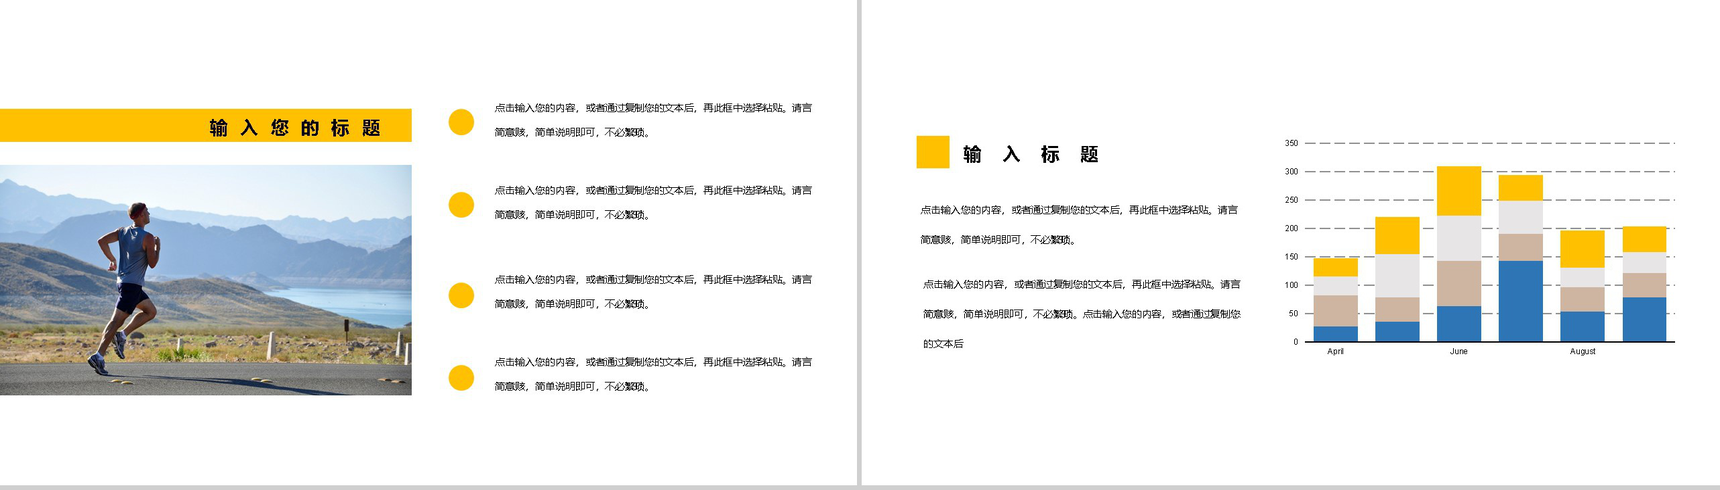This screenshot has height=490, width=1720.
Task: Click the 300 value on the chart's vertical axis
Action: (1291, 172)
